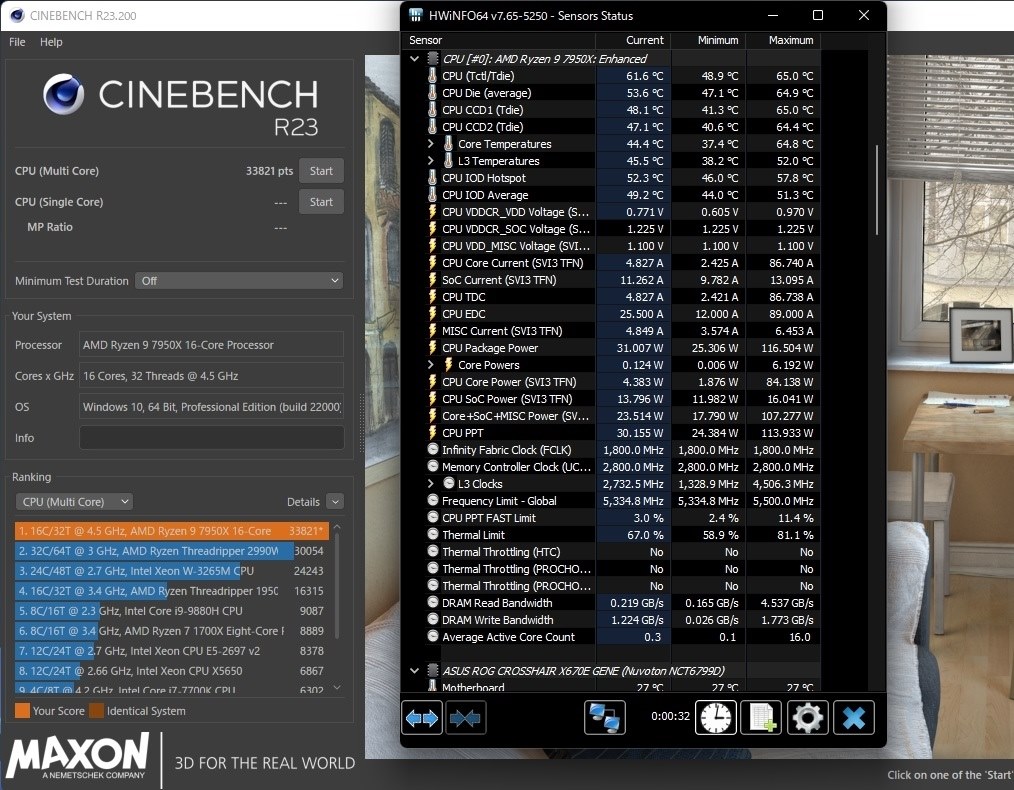Open the Details dropdown arrow in Ranking
This screenshot has width=1014, height=790.
pos(335,502)
